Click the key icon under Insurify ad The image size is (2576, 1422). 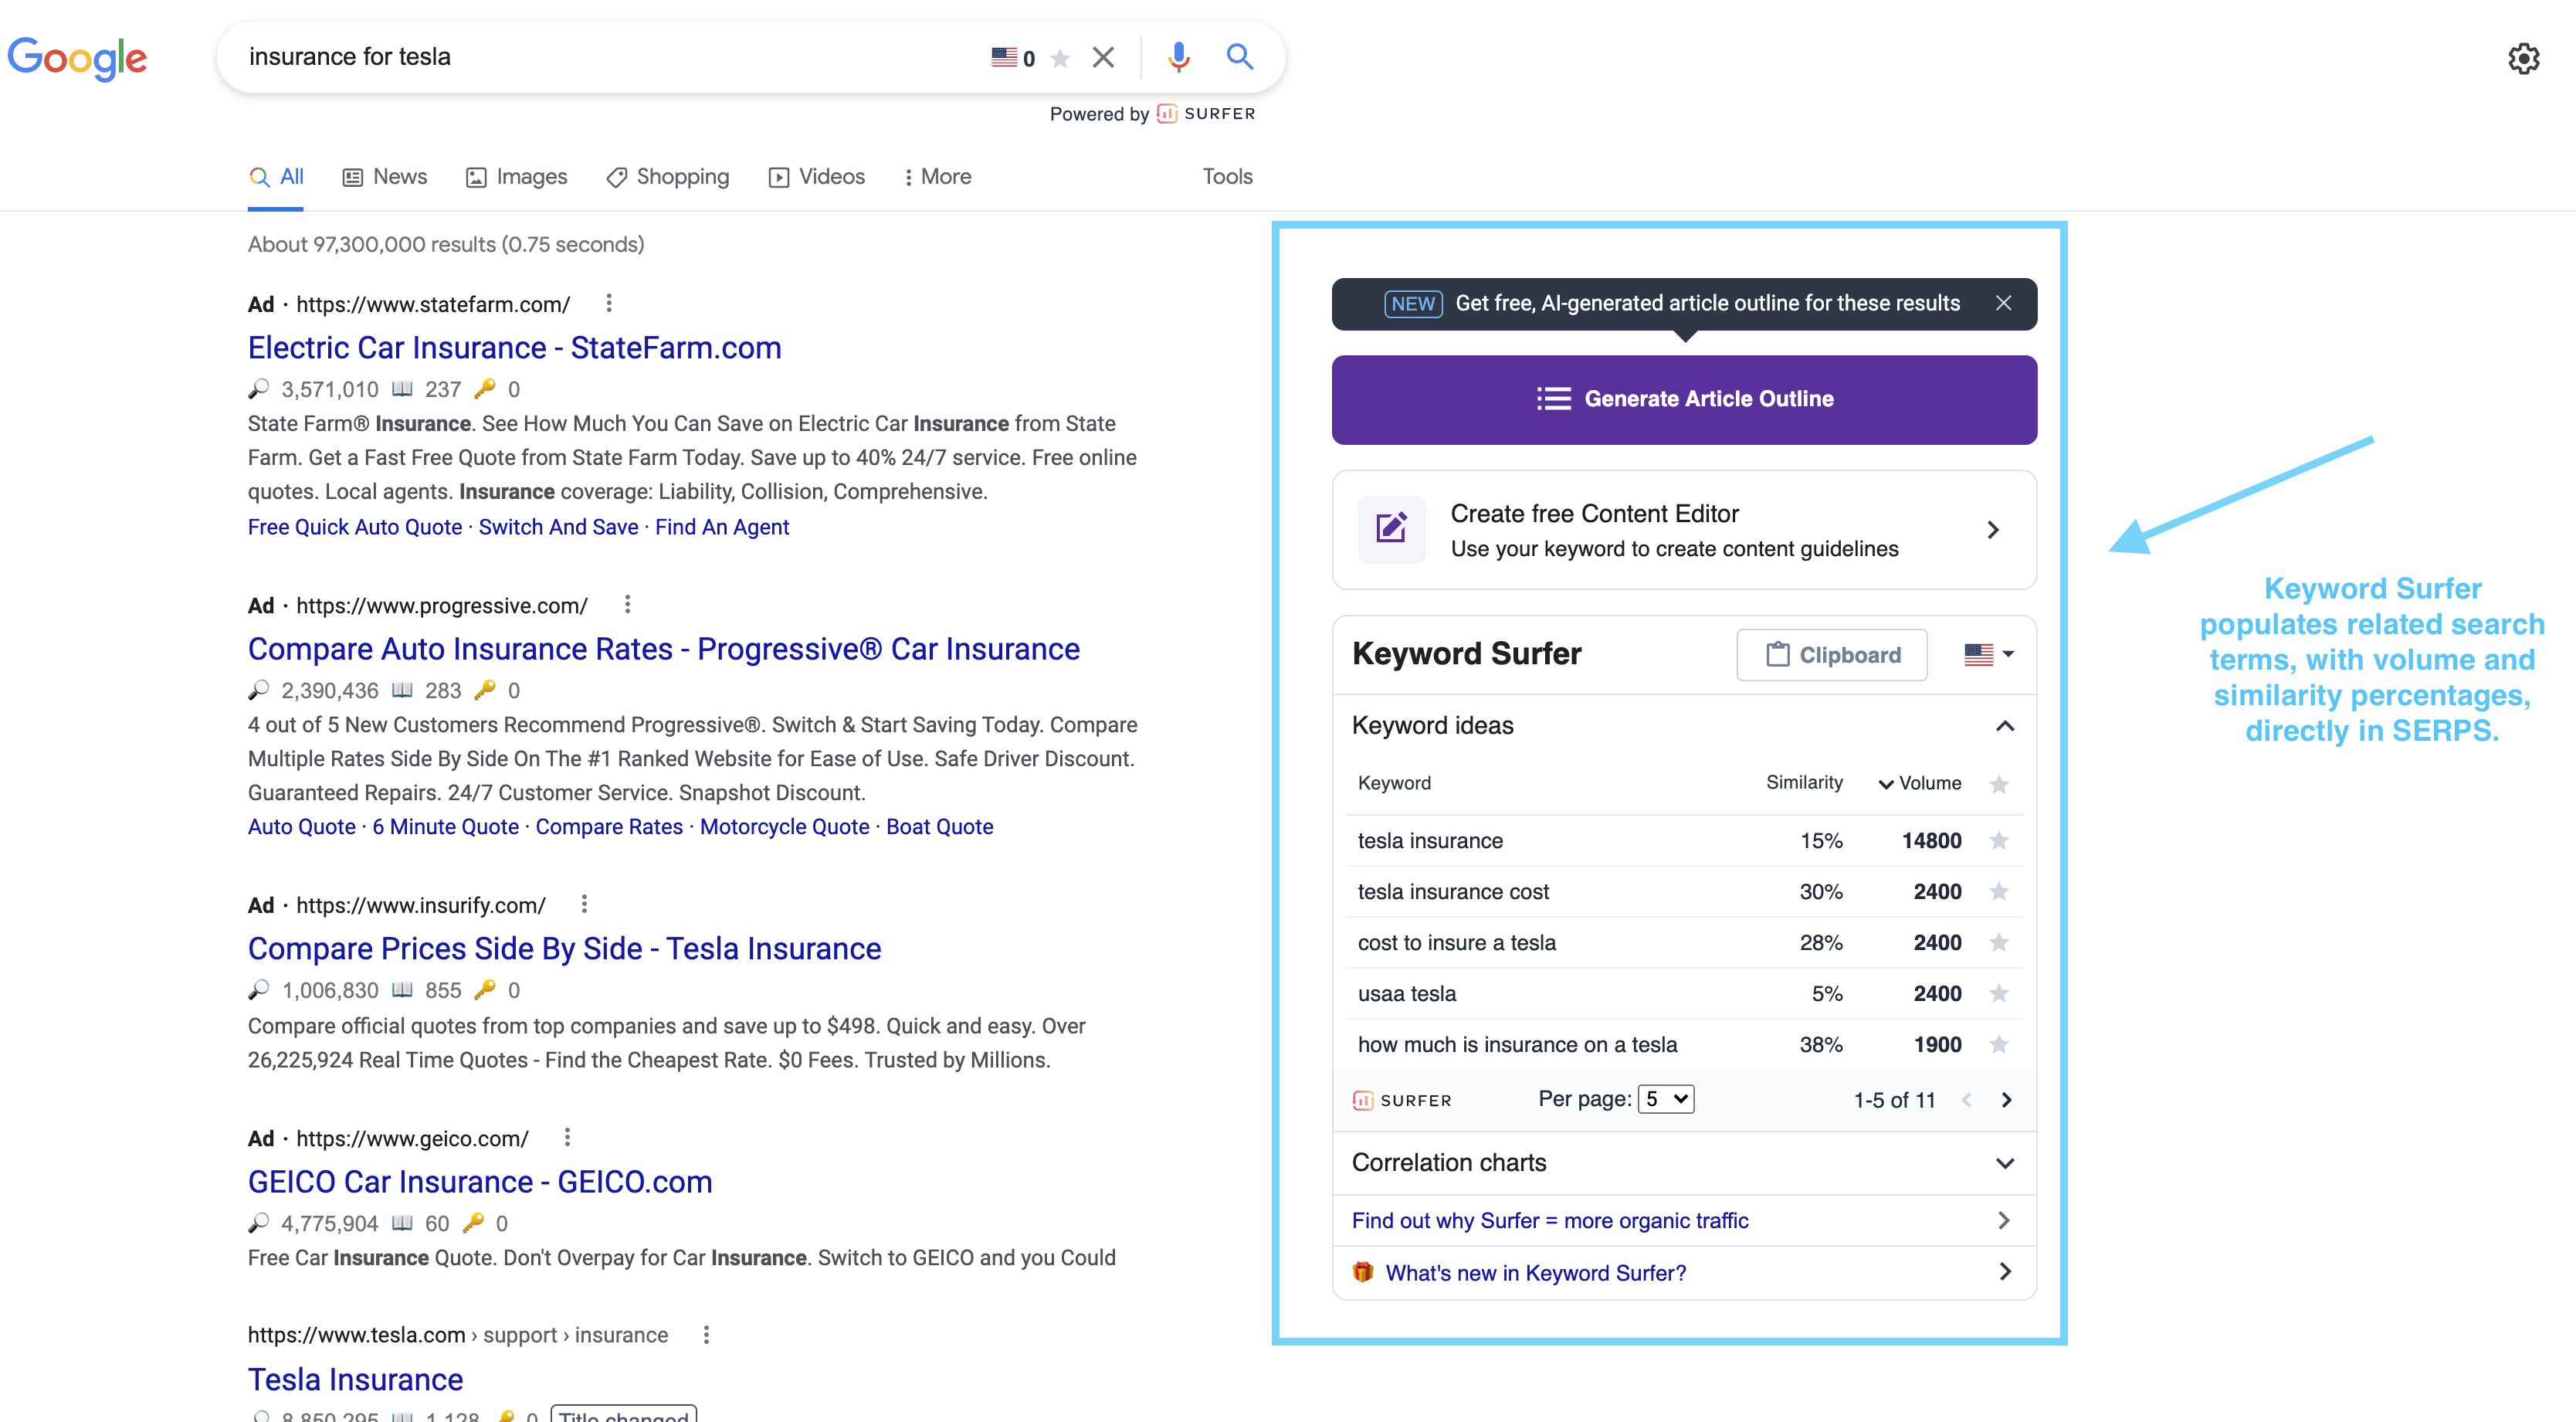[x=485, y=989]
